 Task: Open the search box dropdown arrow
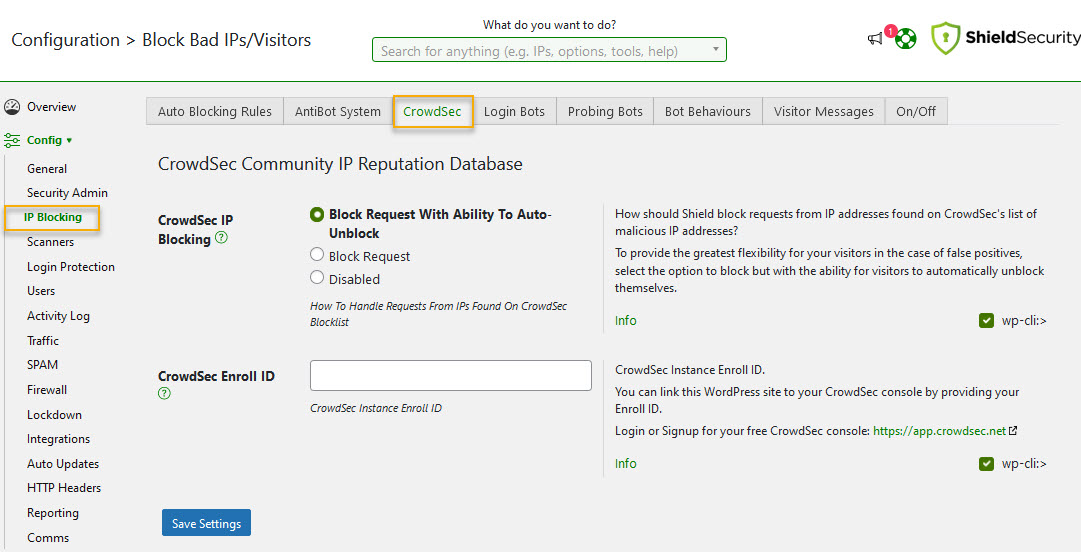coord(716,49)
